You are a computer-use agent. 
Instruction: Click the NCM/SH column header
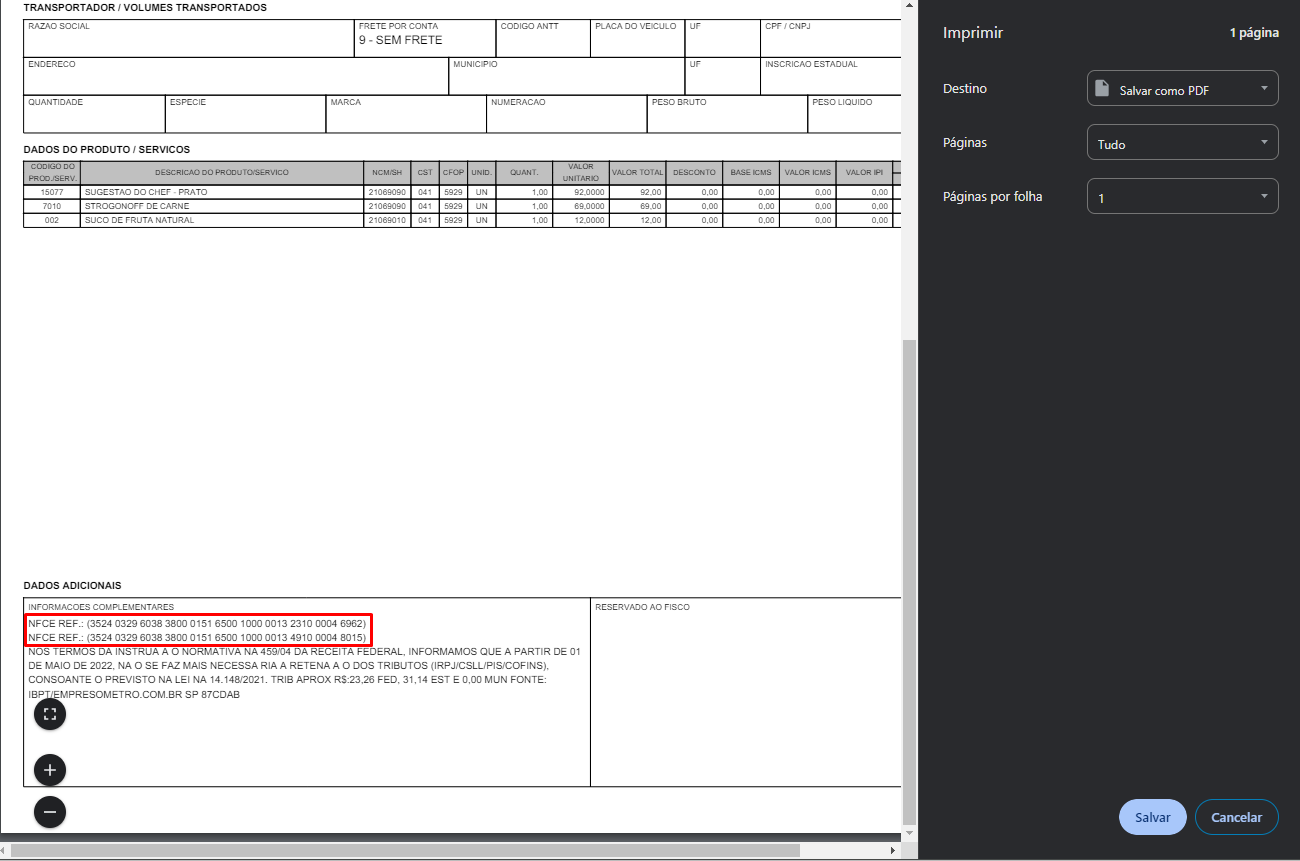[x=387, y=172]
